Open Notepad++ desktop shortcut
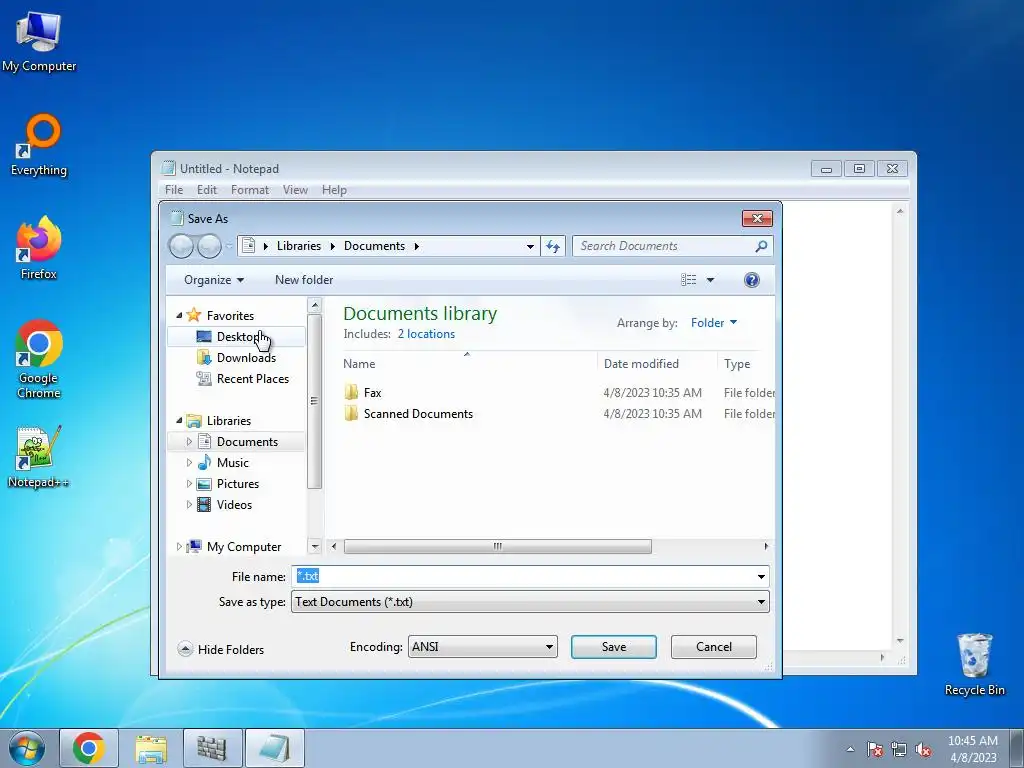The width and height of the screenshot is (1024, 768). coord(39,457)
